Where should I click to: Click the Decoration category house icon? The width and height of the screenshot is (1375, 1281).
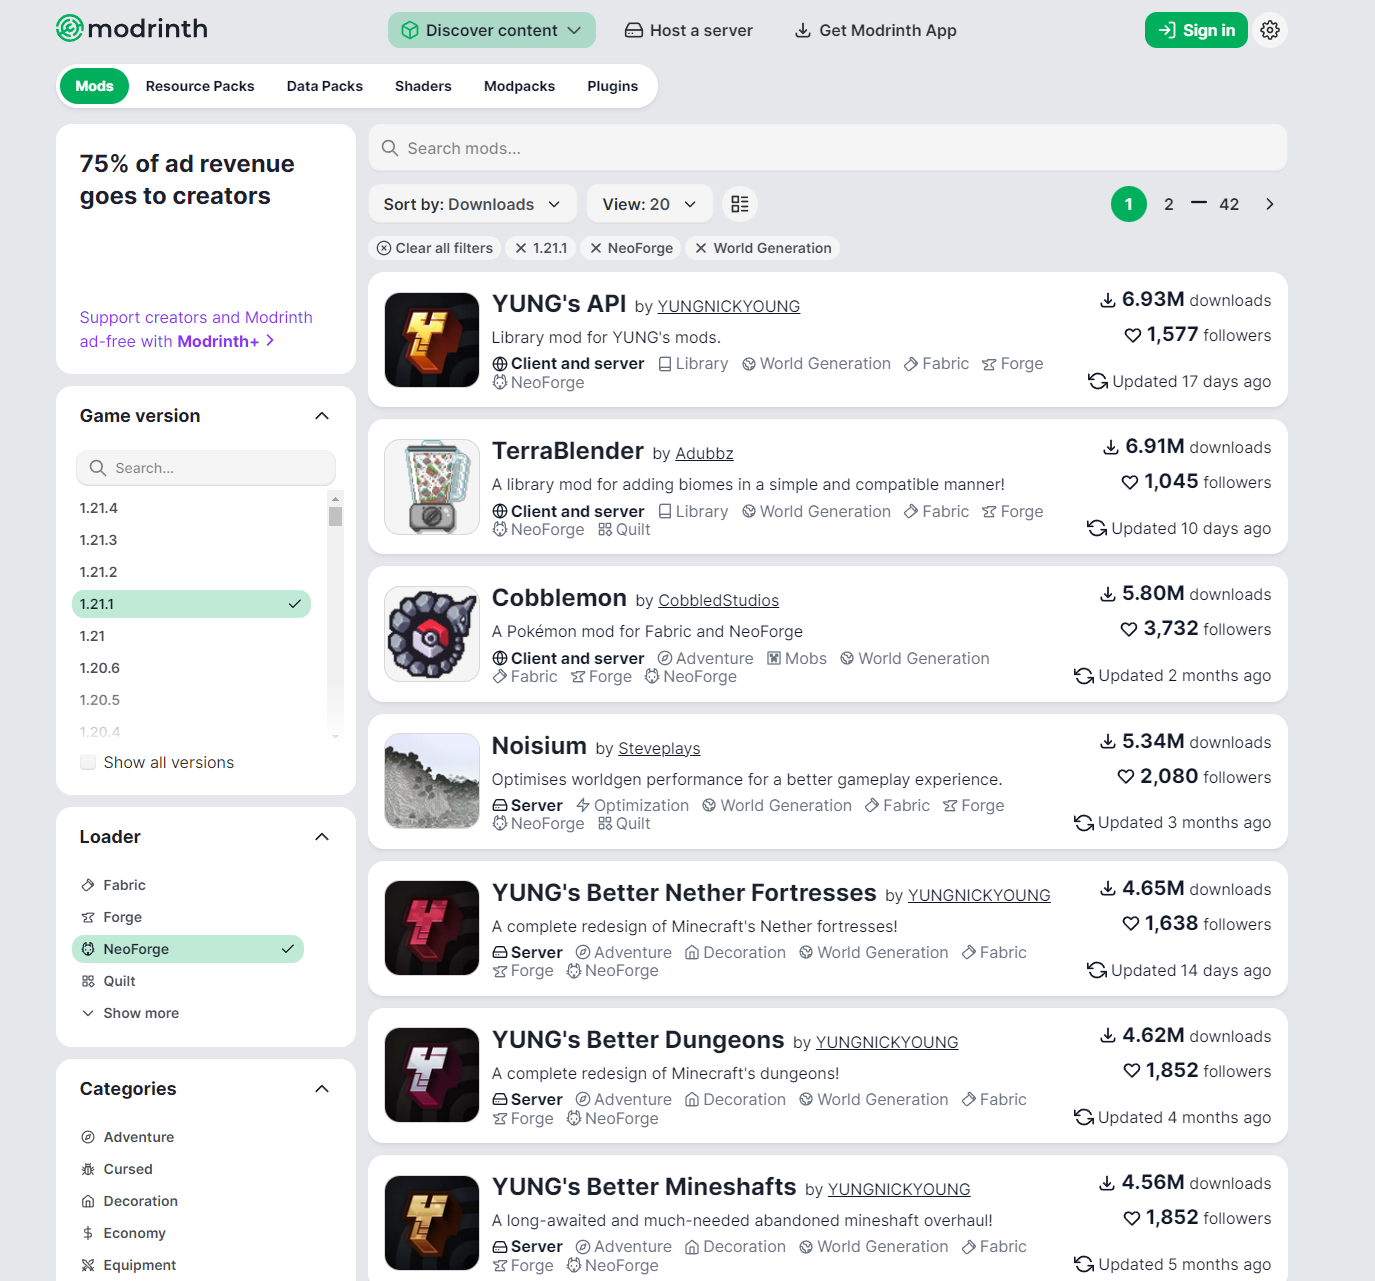click(x=88, y=1201)
